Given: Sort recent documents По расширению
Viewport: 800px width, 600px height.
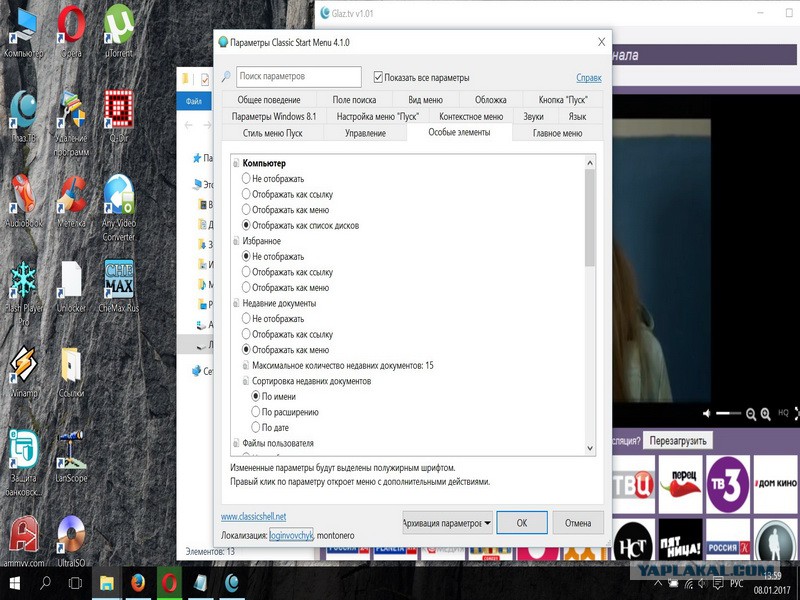Looking at the screenshot, I should pos(256,412).
